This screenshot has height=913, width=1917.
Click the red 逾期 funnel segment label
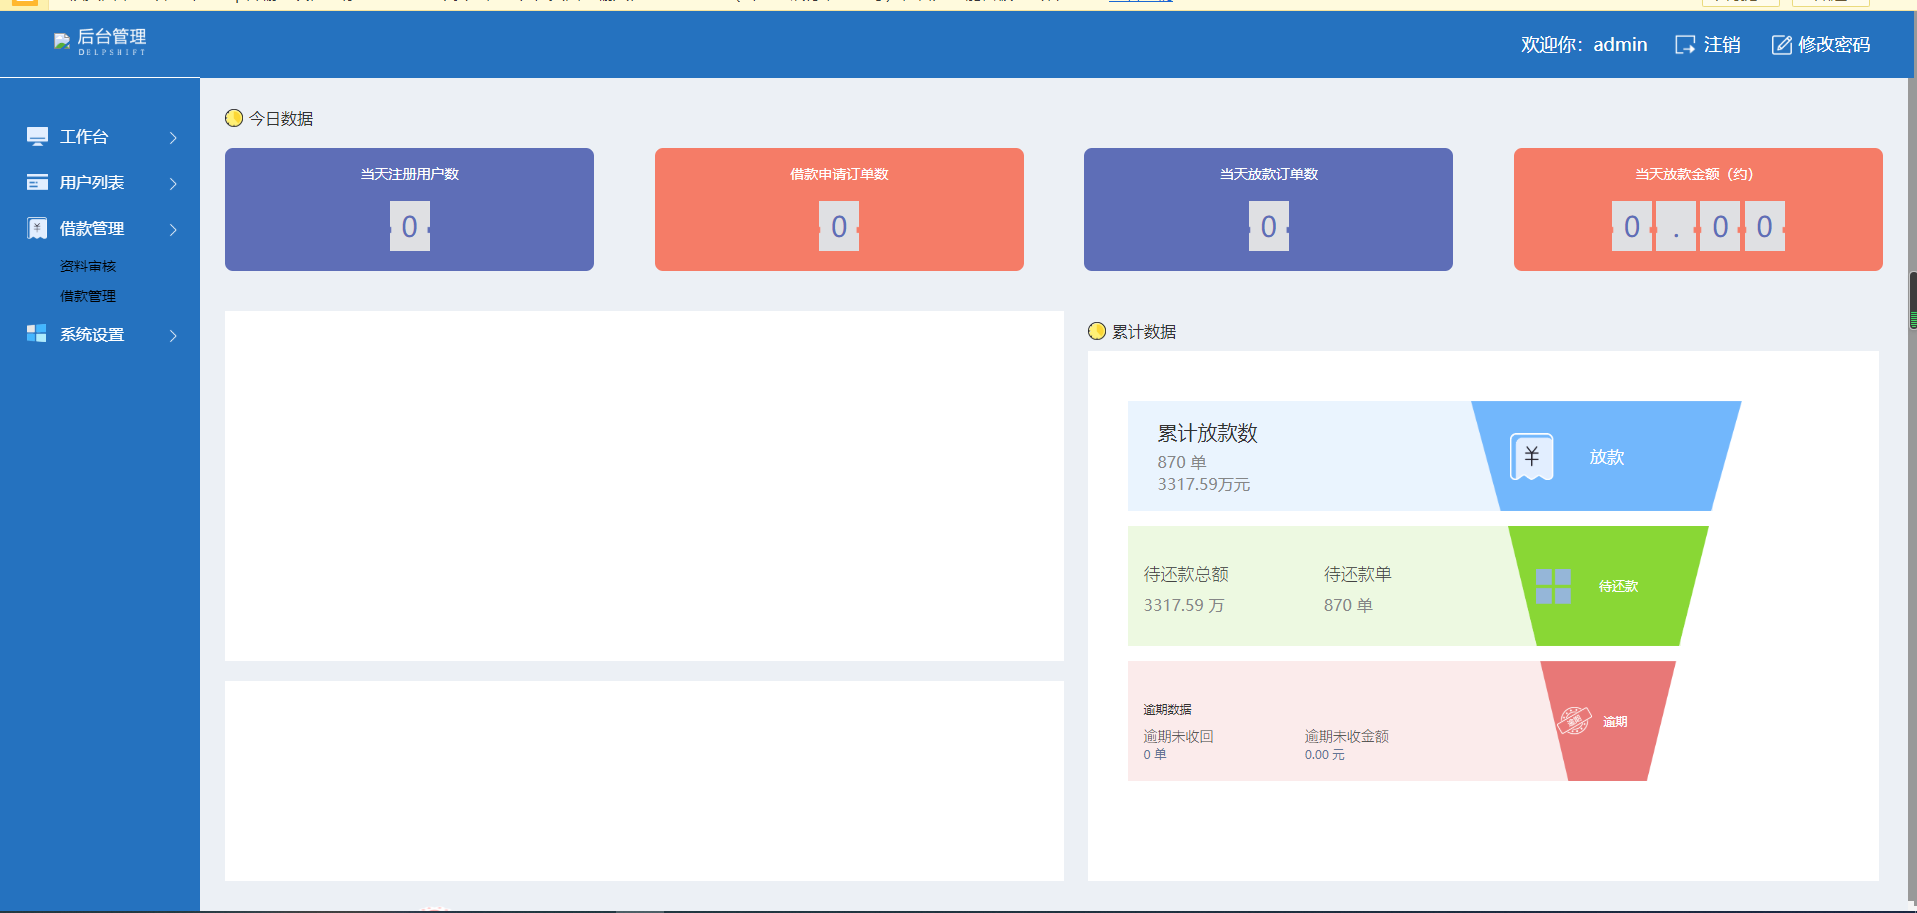click(1615, 721)
